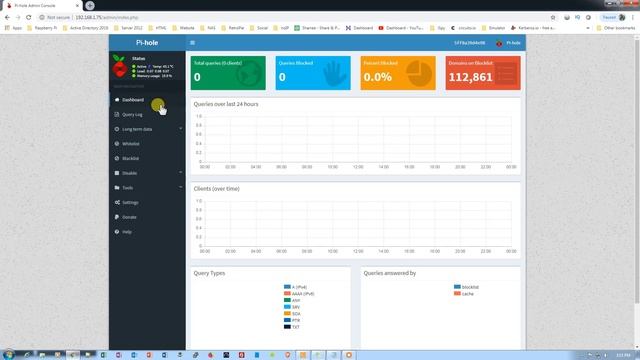Expand the Disable submenu arrow
This screenshot has width=640, height=360.
coord(180,173)
